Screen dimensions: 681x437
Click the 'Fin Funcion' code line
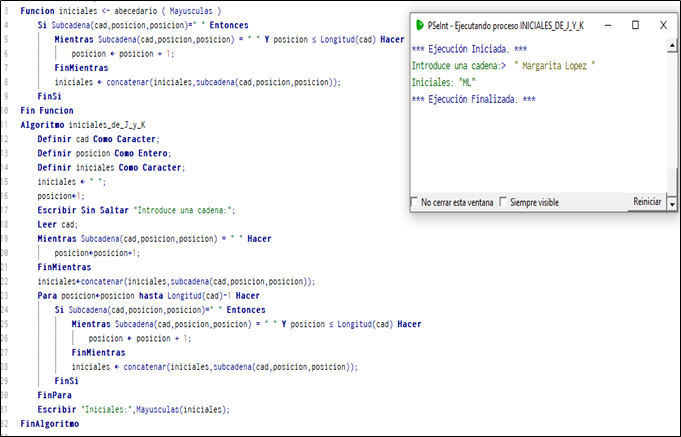pos(49,110)
